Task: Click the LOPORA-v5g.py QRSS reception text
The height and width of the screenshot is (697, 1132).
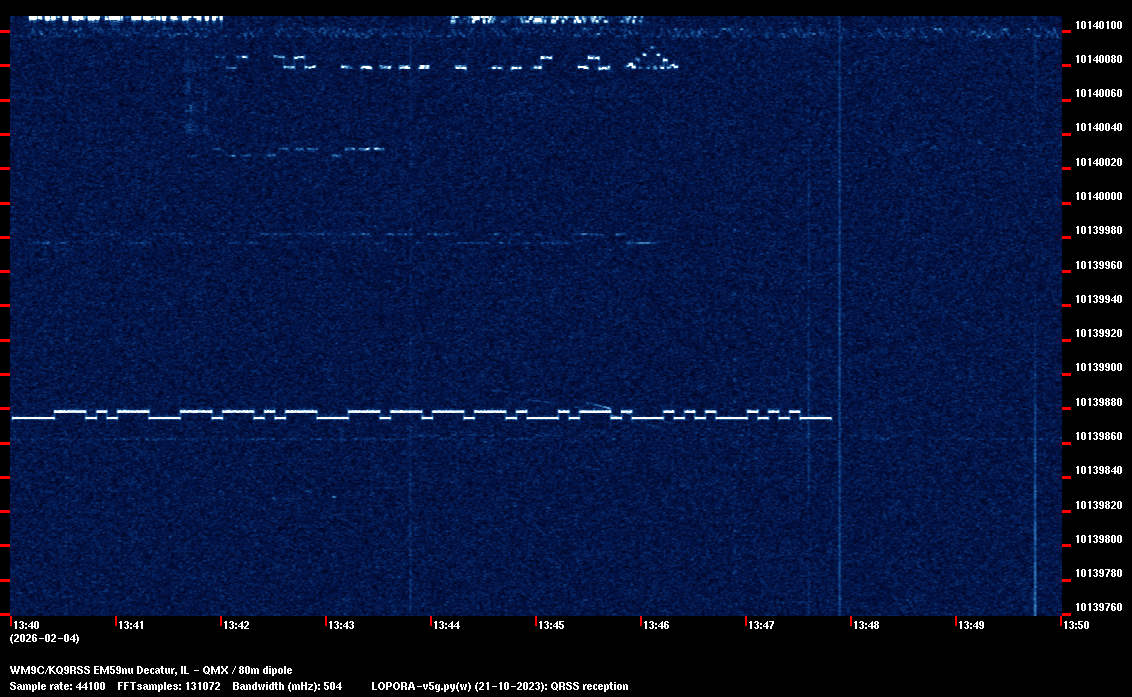Action: [499, 686]
